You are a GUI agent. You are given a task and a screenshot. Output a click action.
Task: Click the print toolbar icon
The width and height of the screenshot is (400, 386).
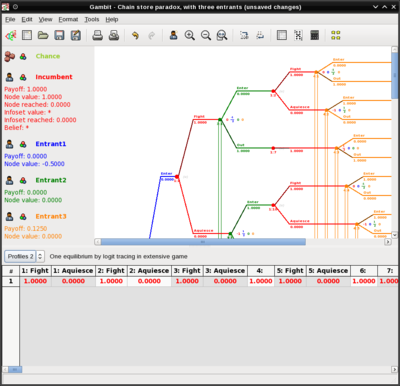[97, 35]
